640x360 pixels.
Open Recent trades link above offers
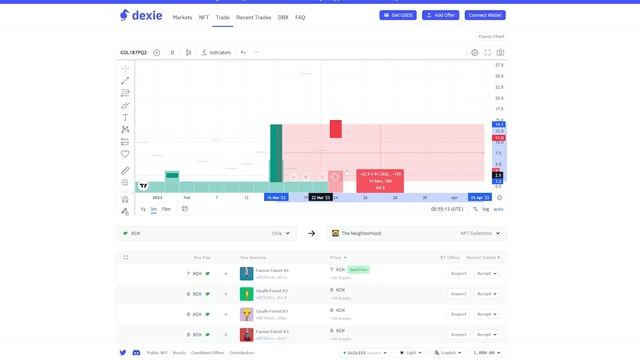click(483, 258)
